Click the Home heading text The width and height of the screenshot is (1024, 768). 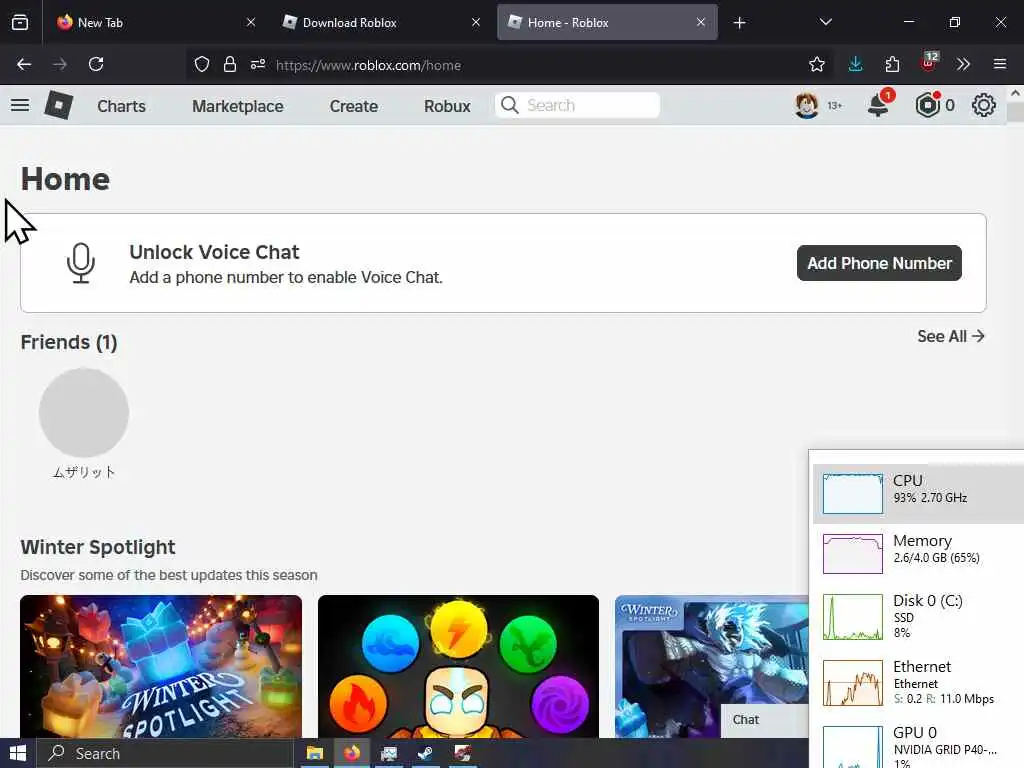click(x=65, y=179)
